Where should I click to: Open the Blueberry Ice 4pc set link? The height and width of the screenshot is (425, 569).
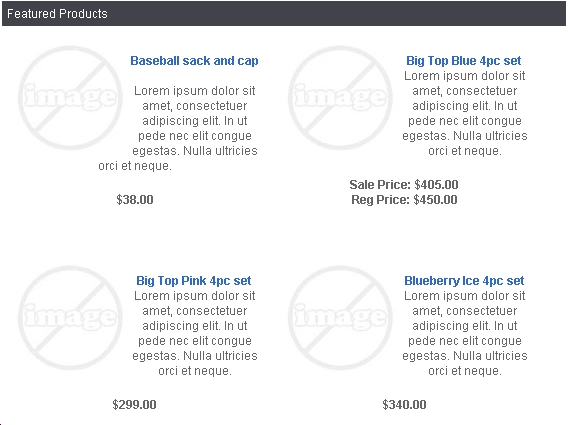click(464, 281)
